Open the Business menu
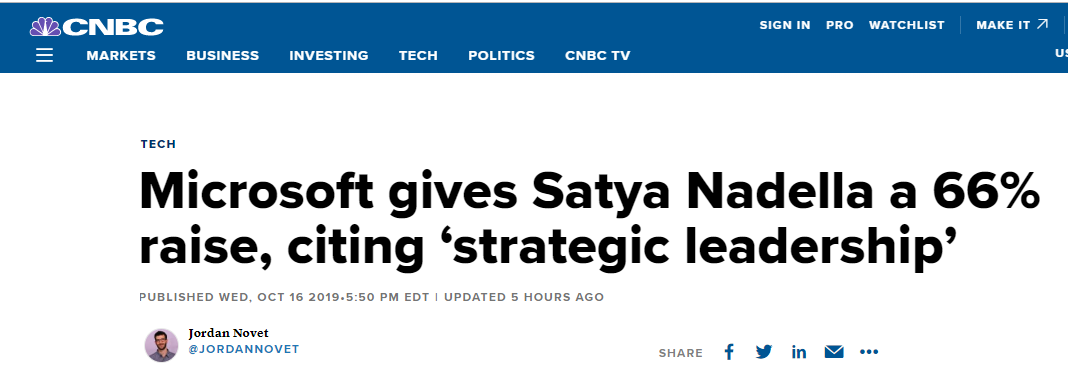 [x=223, y=56]
